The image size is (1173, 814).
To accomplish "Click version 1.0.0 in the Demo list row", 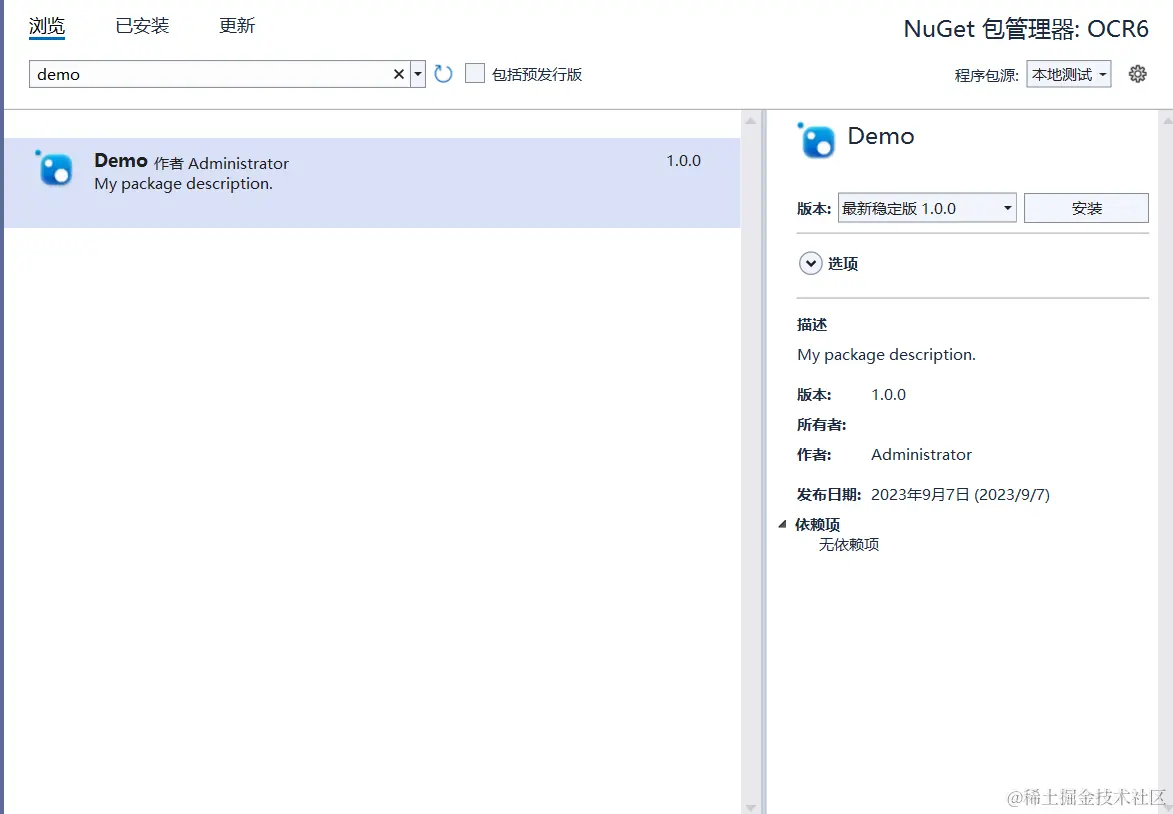I will pos(684,161).
